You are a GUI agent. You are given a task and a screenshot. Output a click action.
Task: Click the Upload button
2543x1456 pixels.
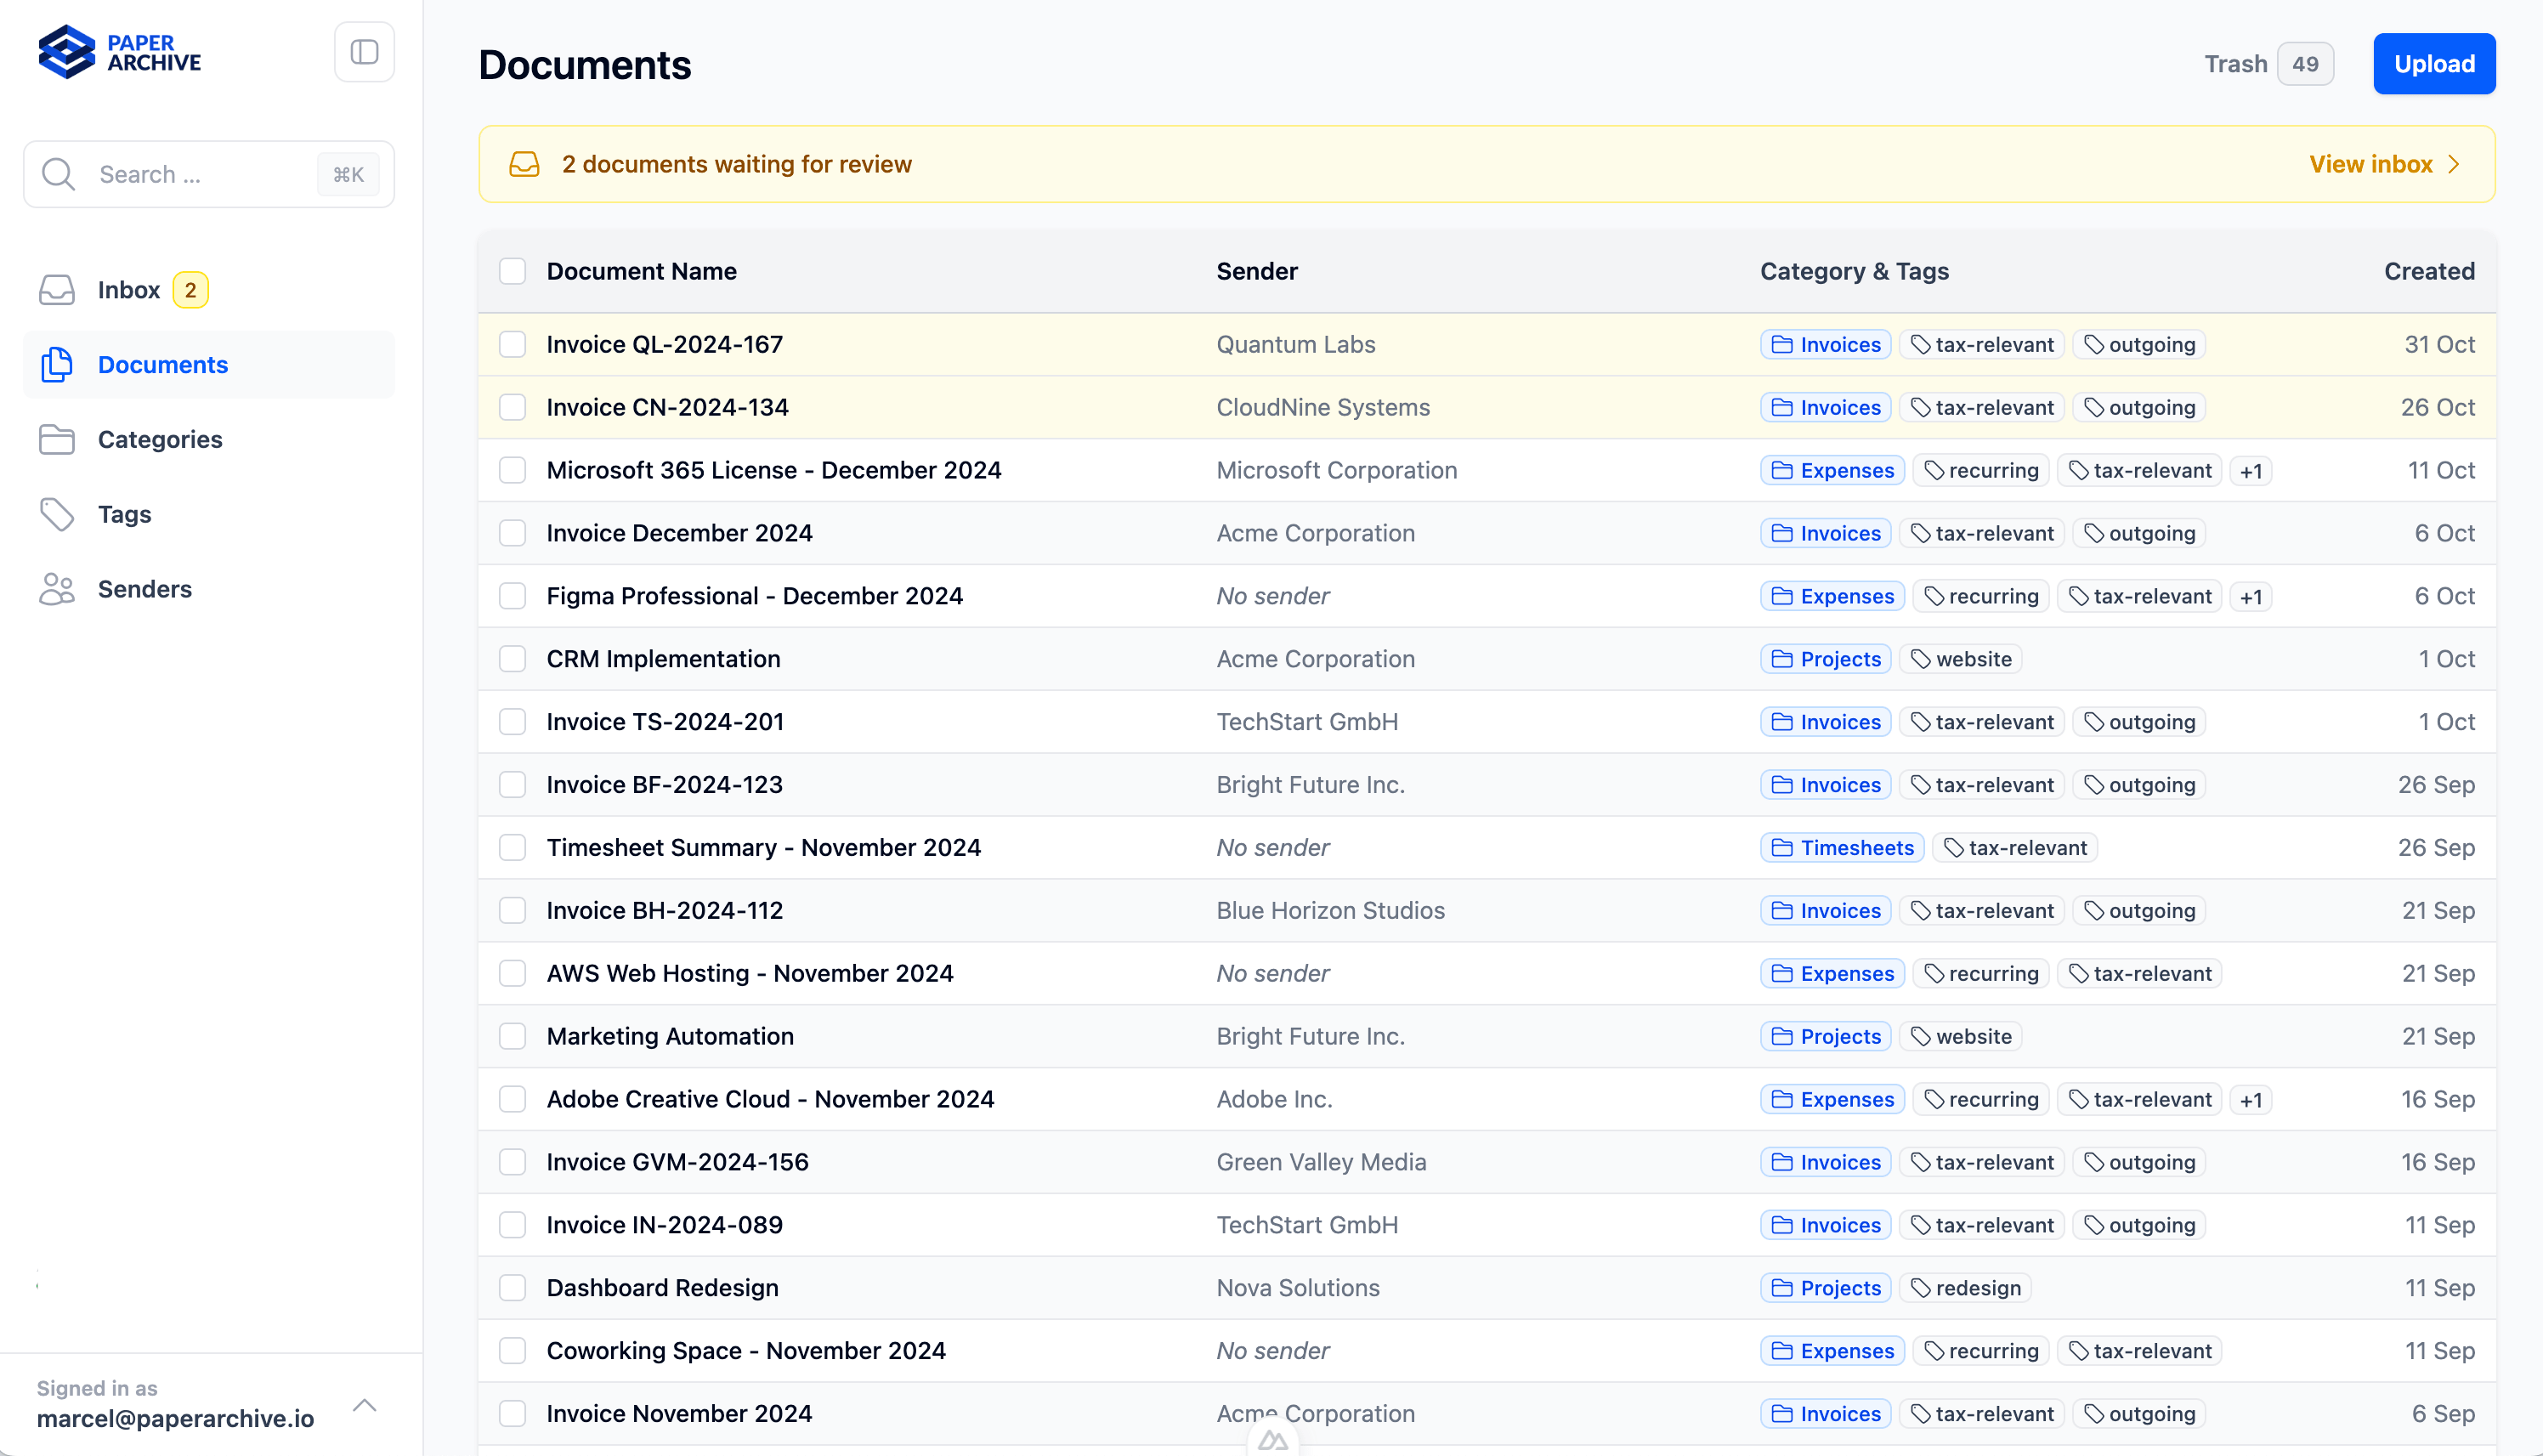(2434, 63)
